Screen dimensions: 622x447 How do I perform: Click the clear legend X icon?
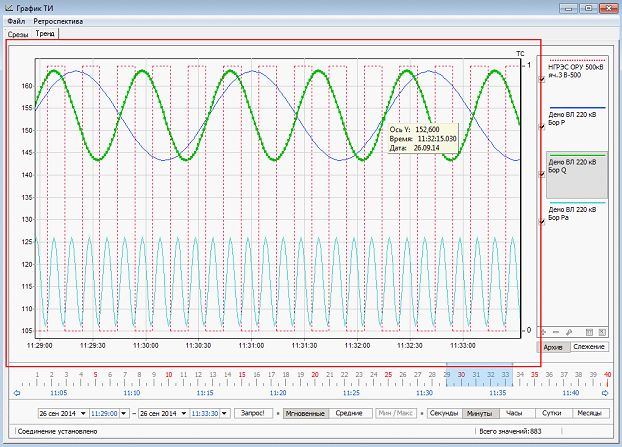tap(603, 331)
